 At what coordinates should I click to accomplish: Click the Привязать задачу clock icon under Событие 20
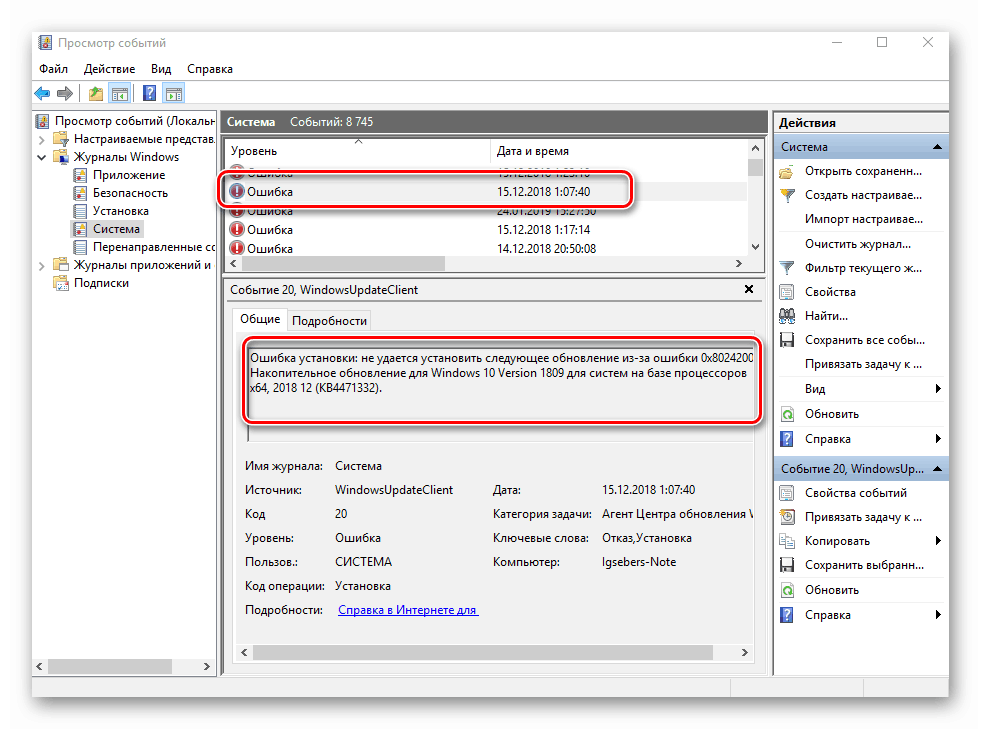[x=787, y=517]
